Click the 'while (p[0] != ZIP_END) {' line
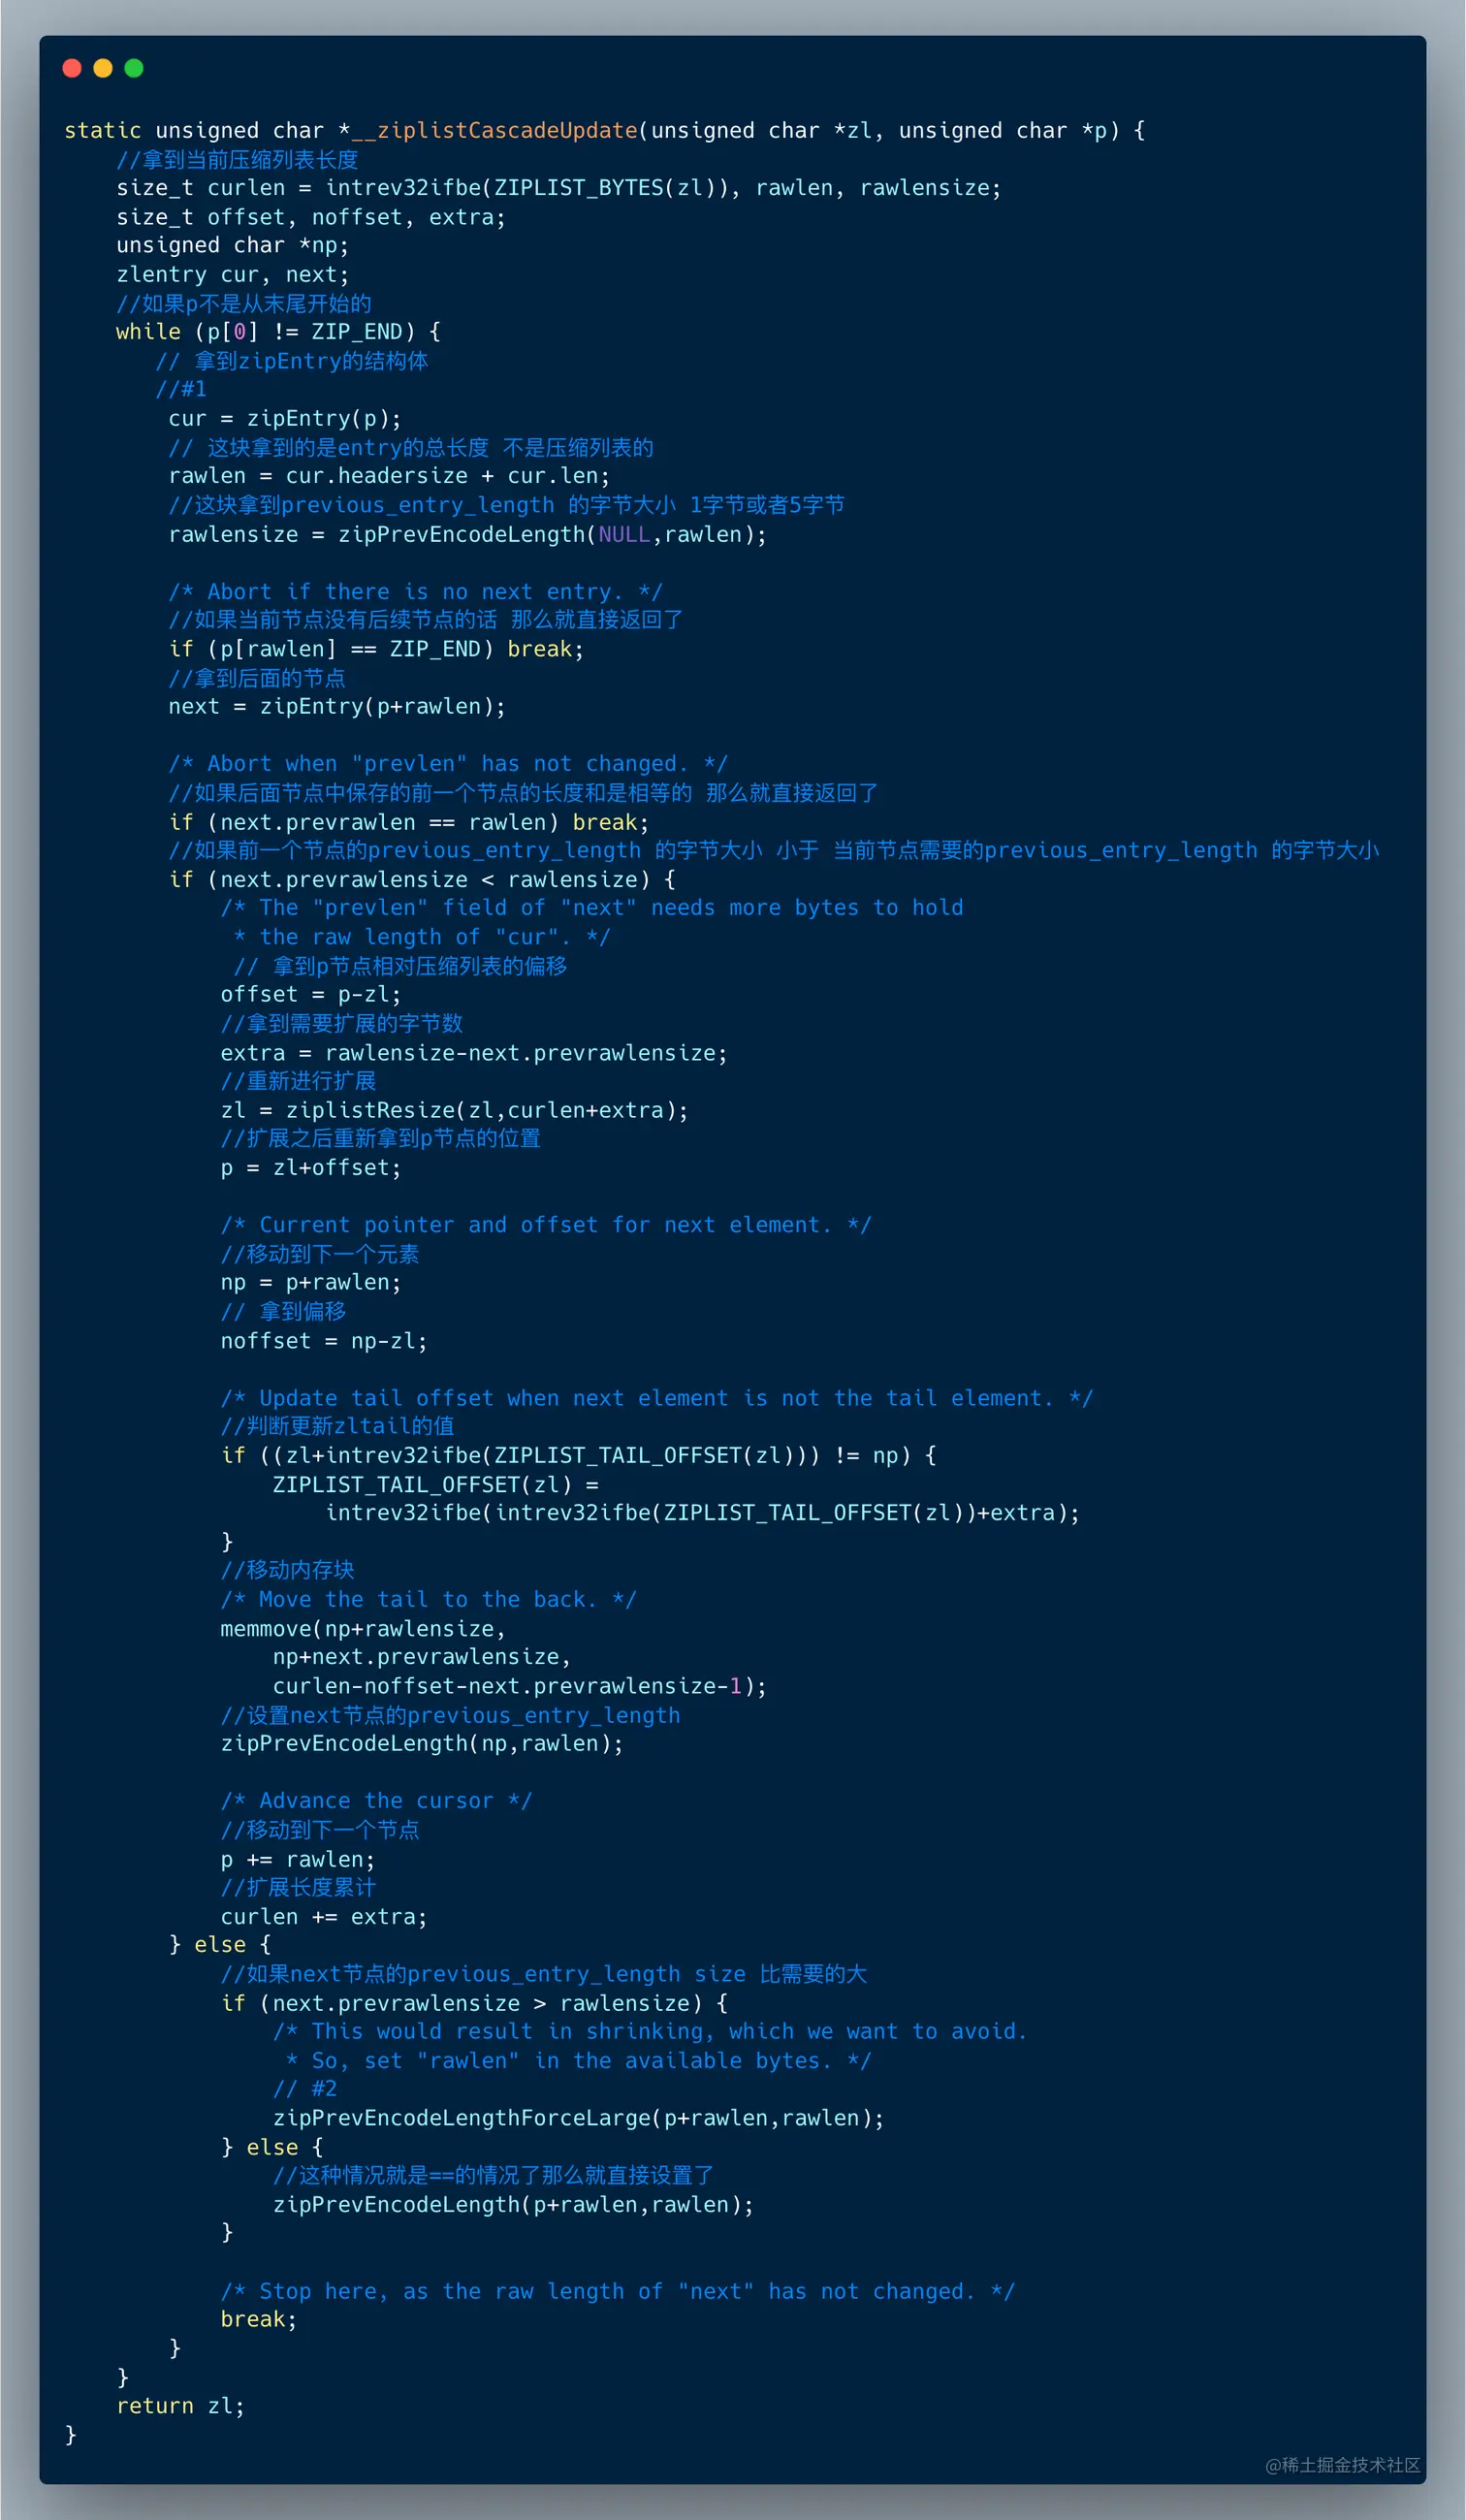 tap(279, 332)
